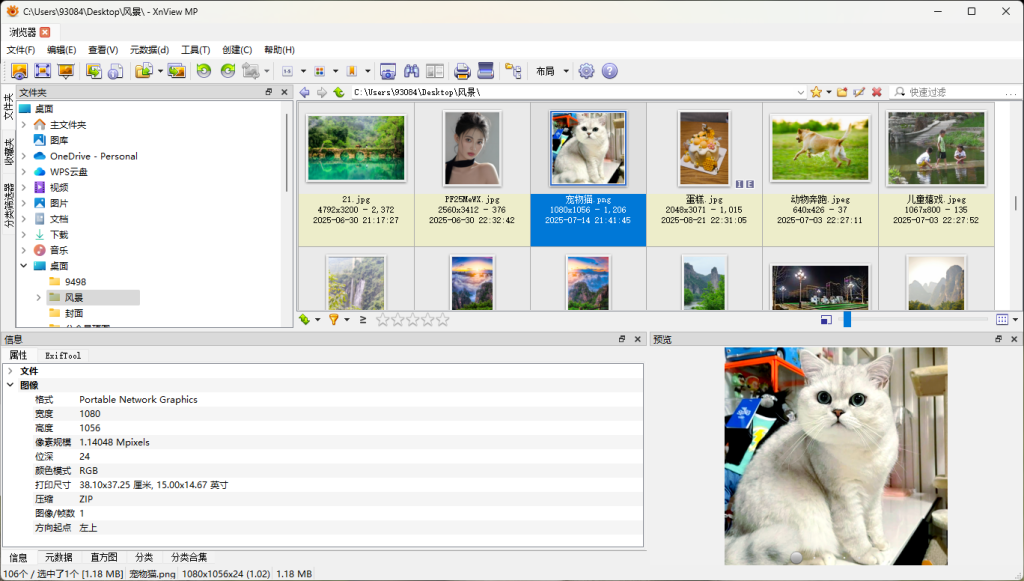This screenshot has width=1024, height=581.
Task: Set rating with the first star
Action: click(x=383, y=320)
